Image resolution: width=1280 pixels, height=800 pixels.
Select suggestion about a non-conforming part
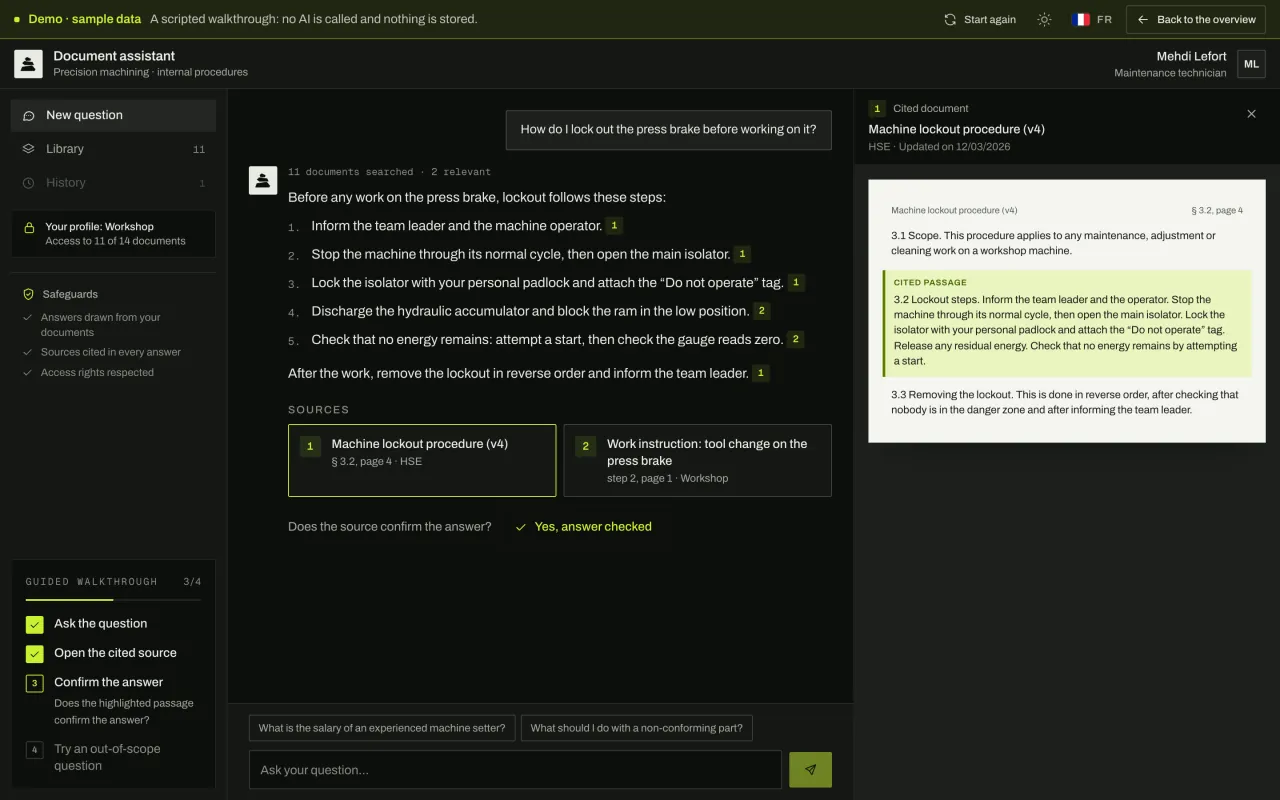[636, 728]
